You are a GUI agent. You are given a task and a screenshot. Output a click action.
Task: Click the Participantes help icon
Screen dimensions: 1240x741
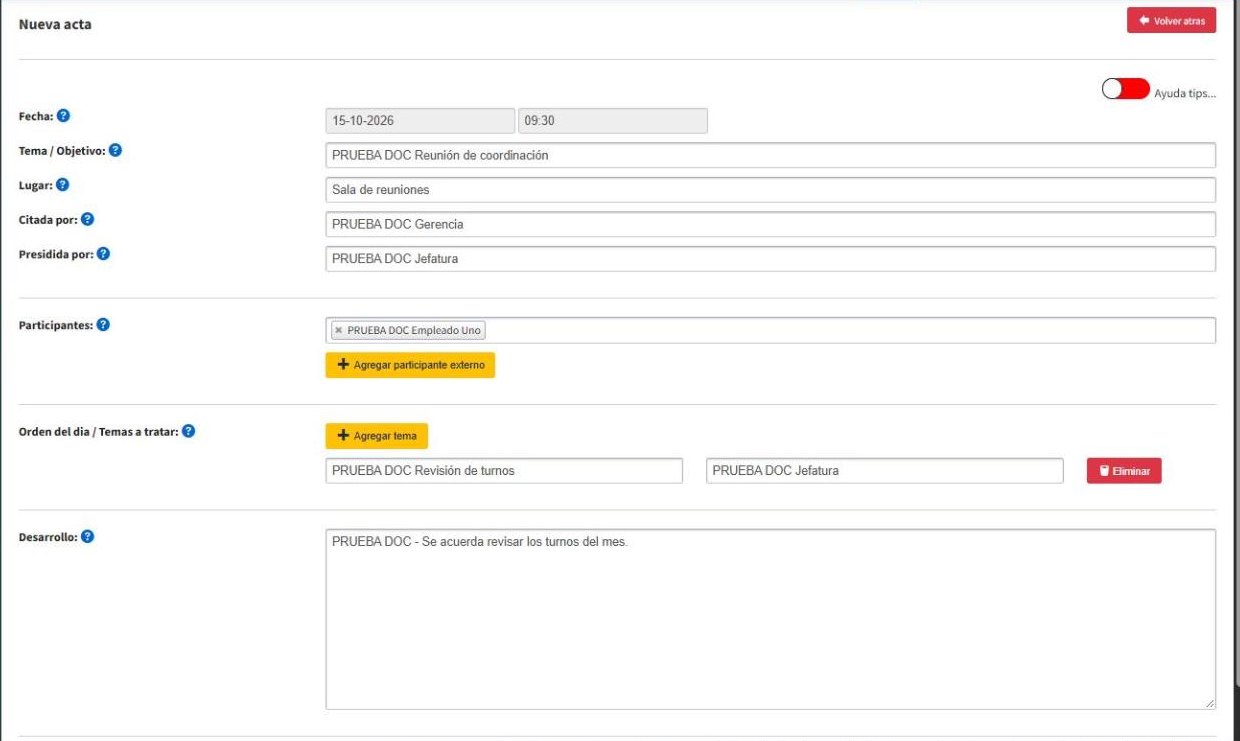[103, 325]
